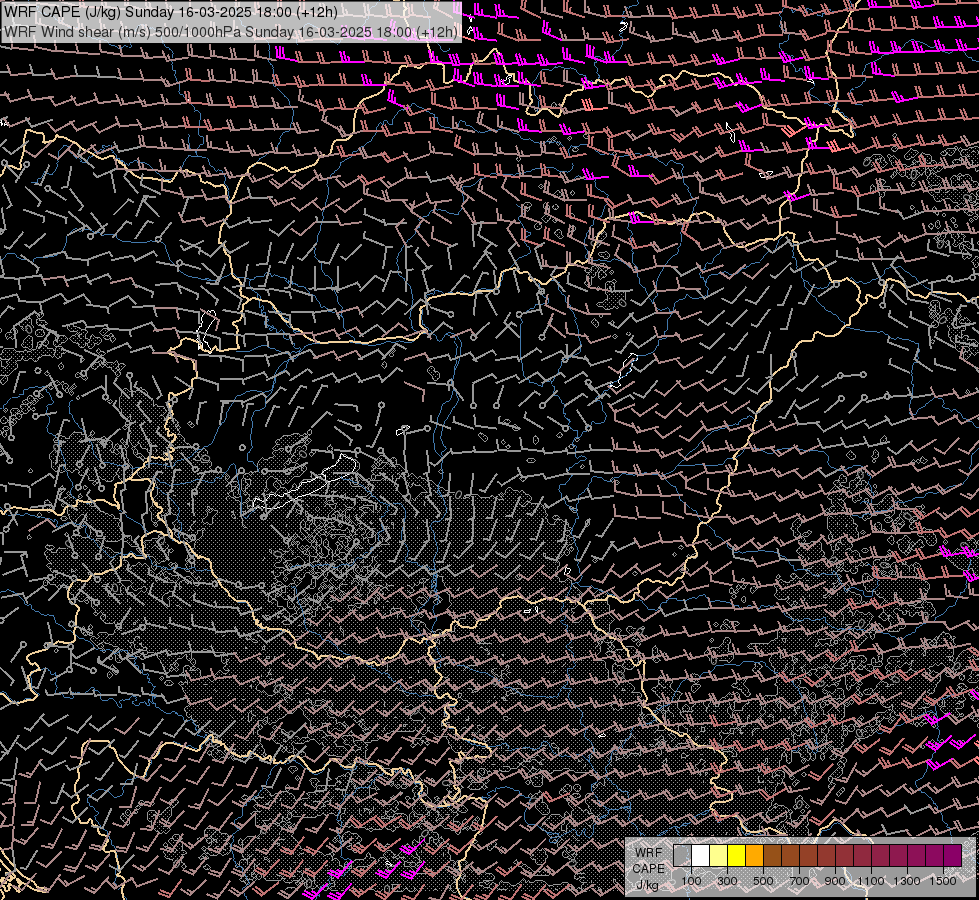The height and width of the screenshot is (900, 979).
Task: Click the WRF Wind shear title line
Action: tap(230, 31)
